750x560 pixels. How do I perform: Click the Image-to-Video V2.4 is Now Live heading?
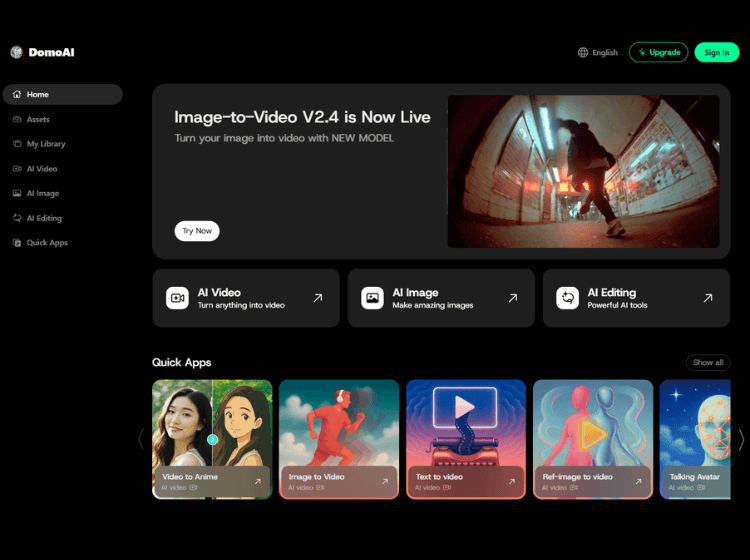point(302,117)
